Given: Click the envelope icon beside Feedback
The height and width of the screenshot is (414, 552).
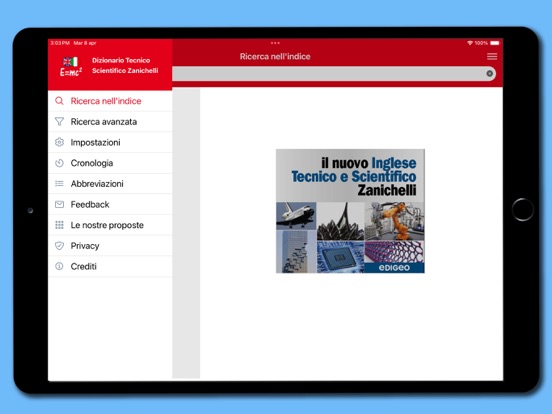Looking at the screenshot, I should coord(59,205).
